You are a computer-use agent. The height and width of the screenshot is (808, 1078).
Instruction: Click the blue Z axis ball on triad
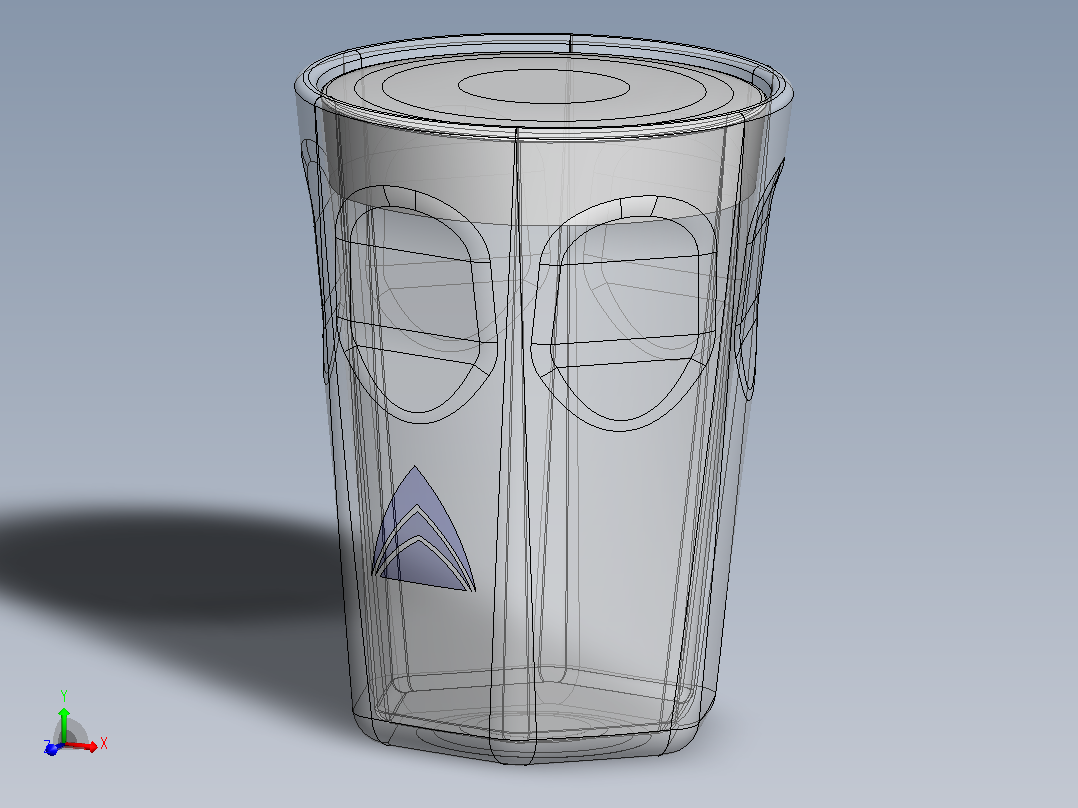click(51, 750)
